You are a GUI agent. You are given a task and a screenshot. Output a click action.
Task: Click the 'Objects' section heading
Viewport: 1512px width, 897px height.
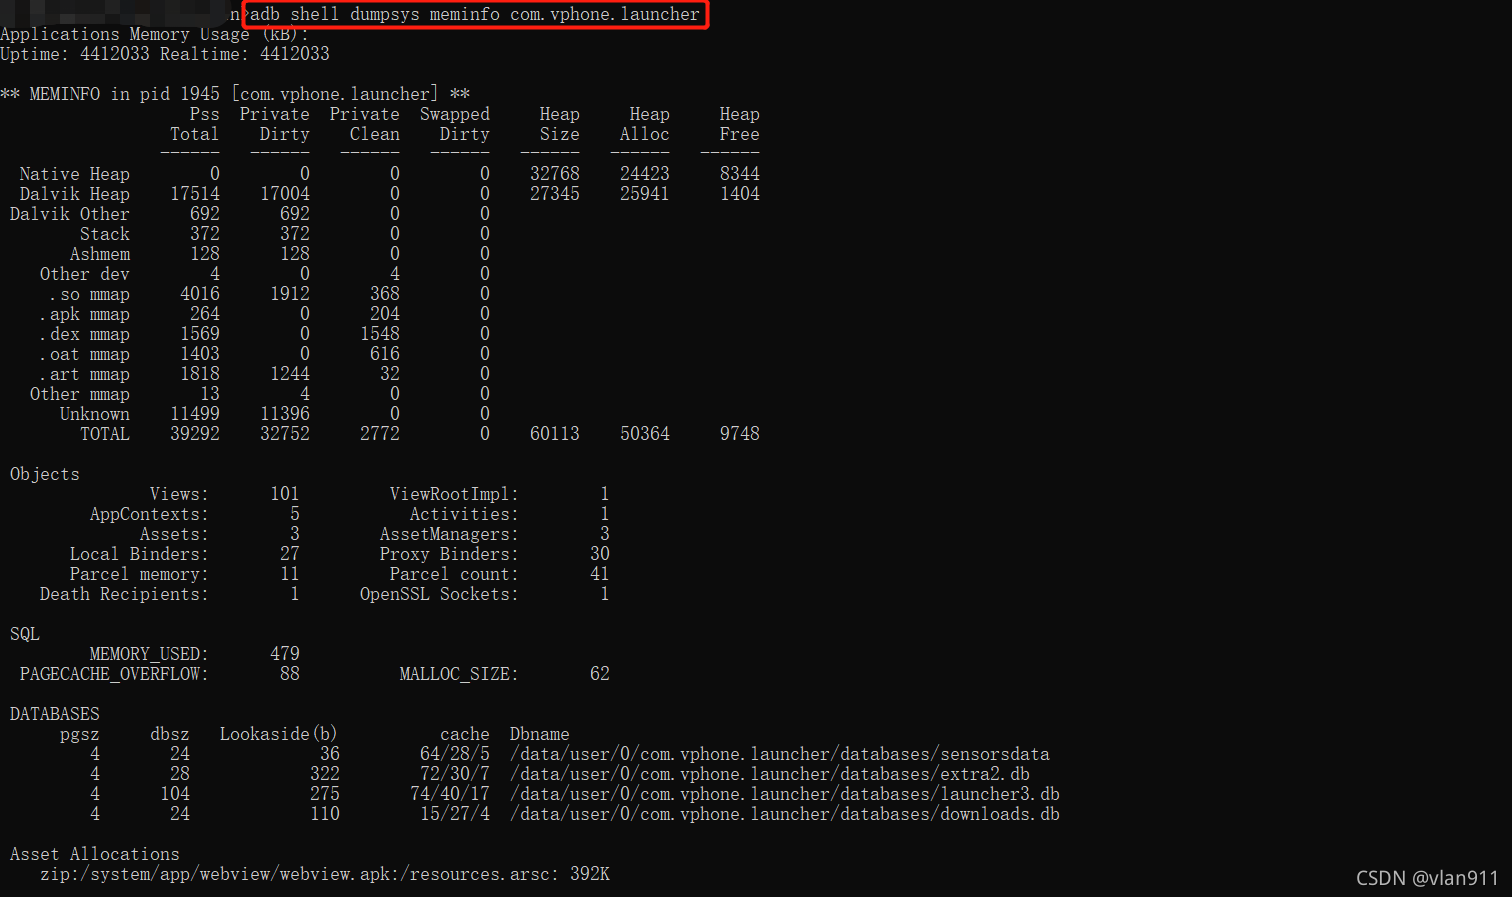(x=45, y=474)
